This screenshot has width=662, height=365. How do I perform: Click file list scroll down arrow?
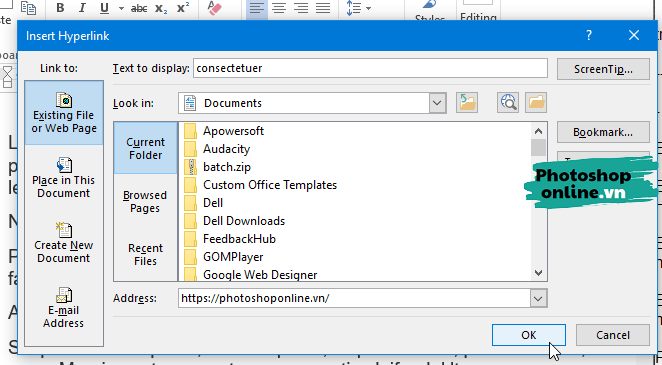[538, 273]
